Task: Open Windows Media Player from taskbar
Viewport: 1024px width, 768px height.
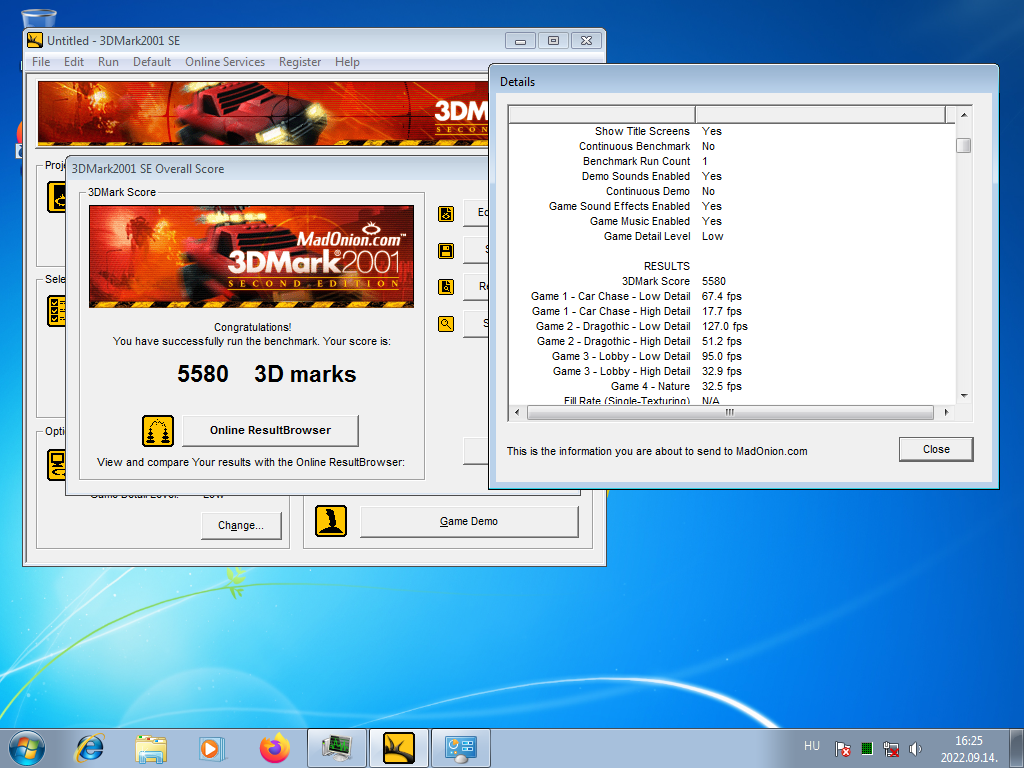Action: pyautogui.click(x=212, y=748)
